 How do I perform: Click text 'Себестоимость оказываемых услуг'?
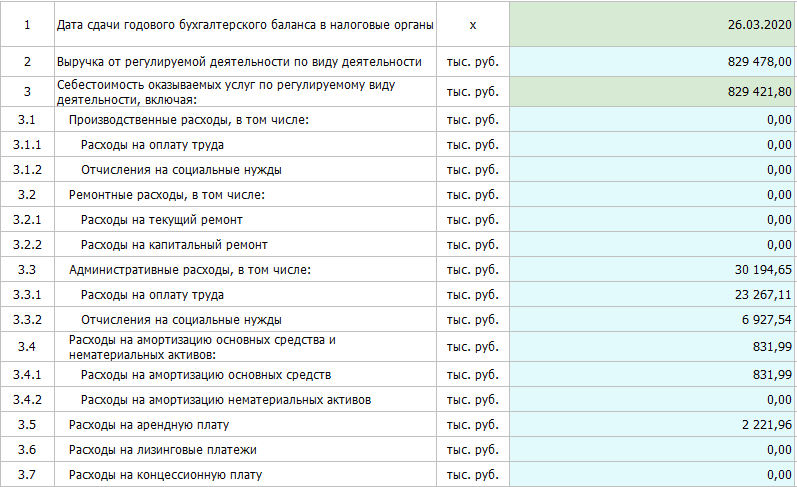click(x=157, y=85)
